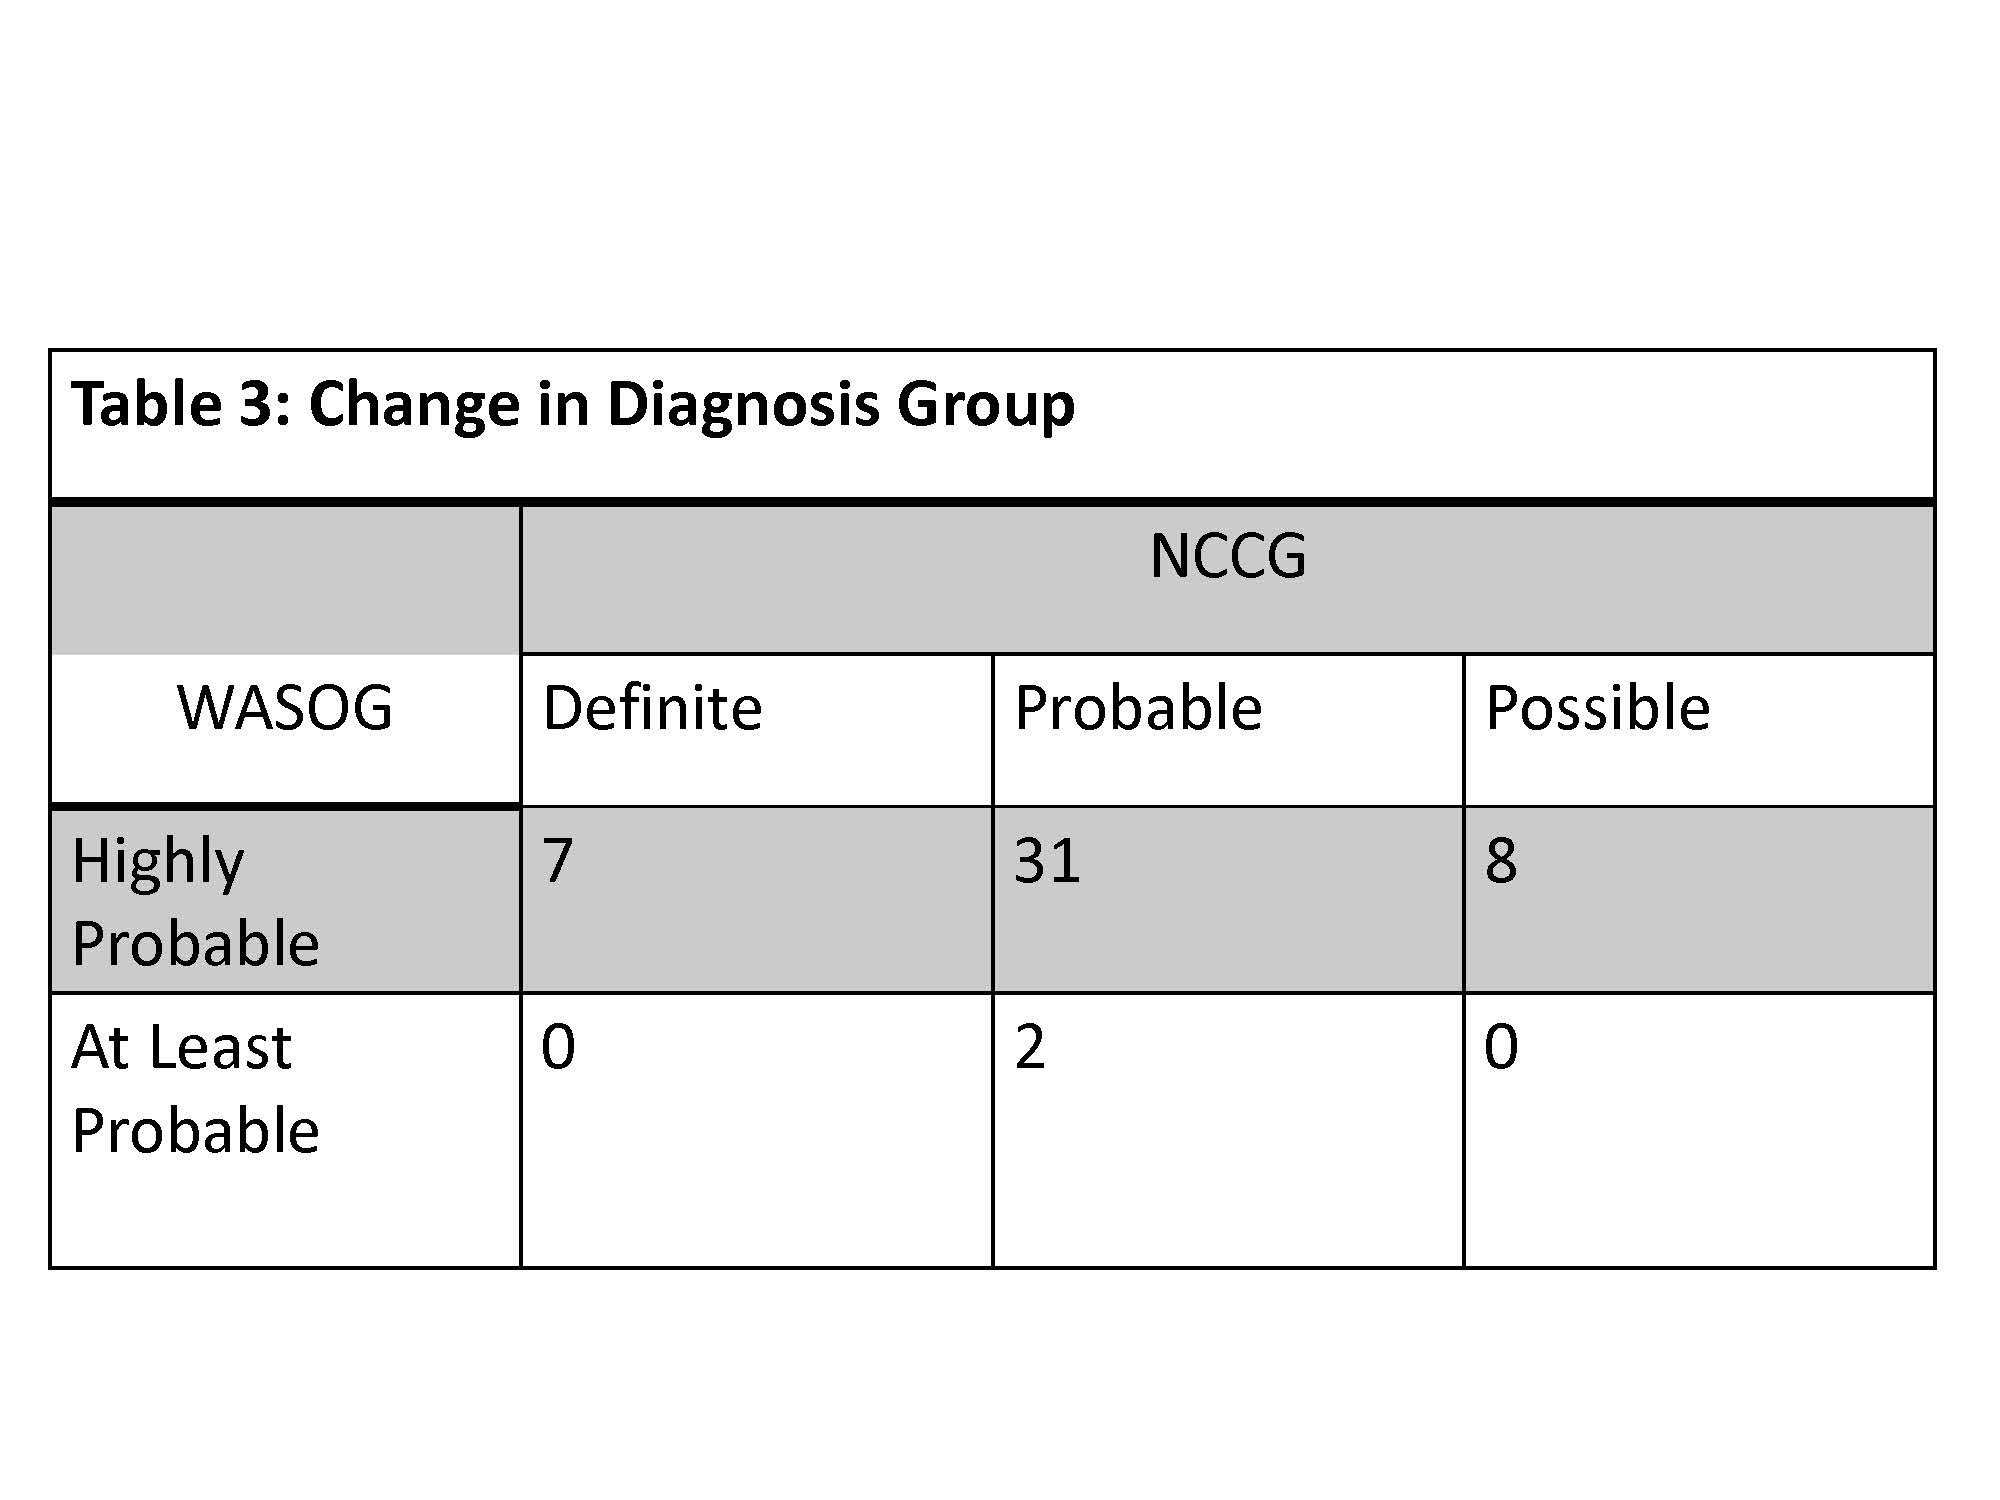
Task: Select the Possible column header
Action: 1597,709
